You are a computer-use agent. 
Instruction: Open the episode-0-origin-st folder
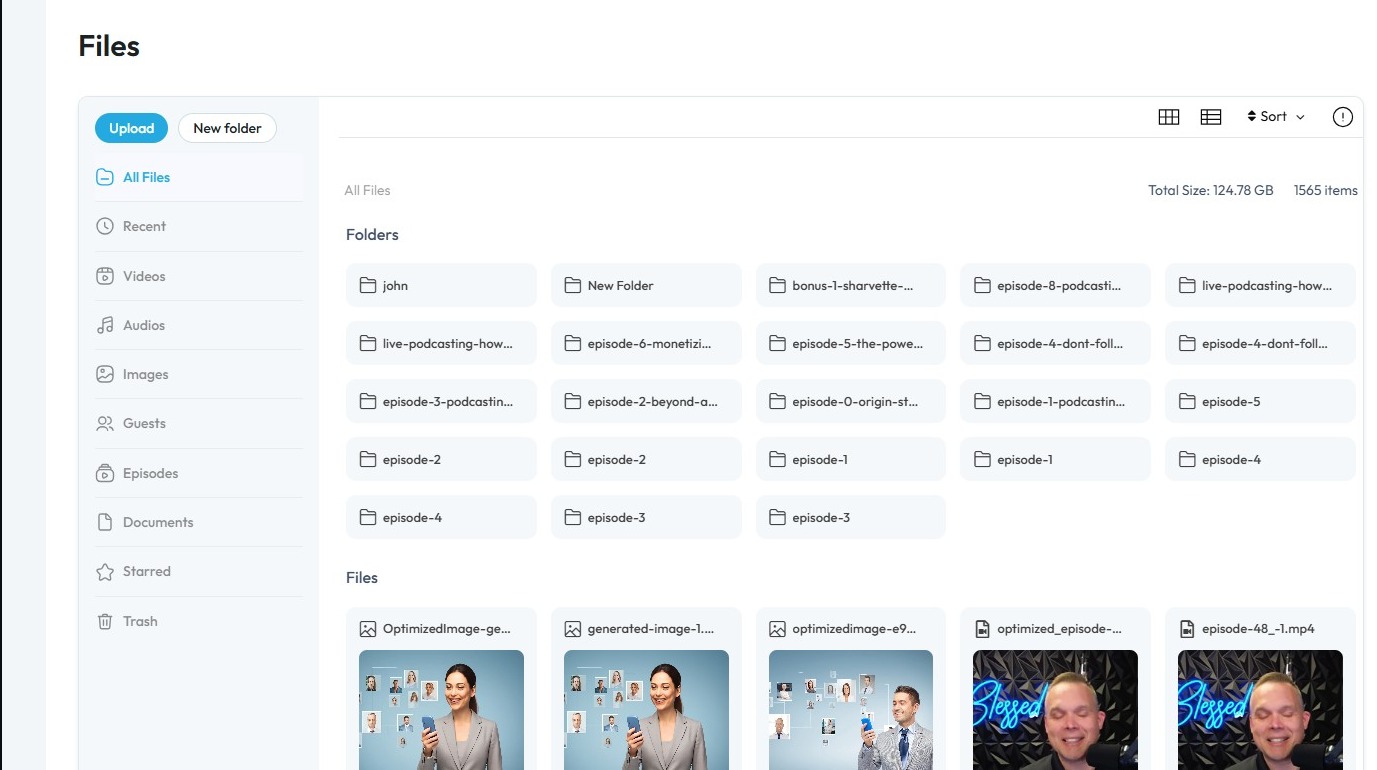[x=851, y=401]
